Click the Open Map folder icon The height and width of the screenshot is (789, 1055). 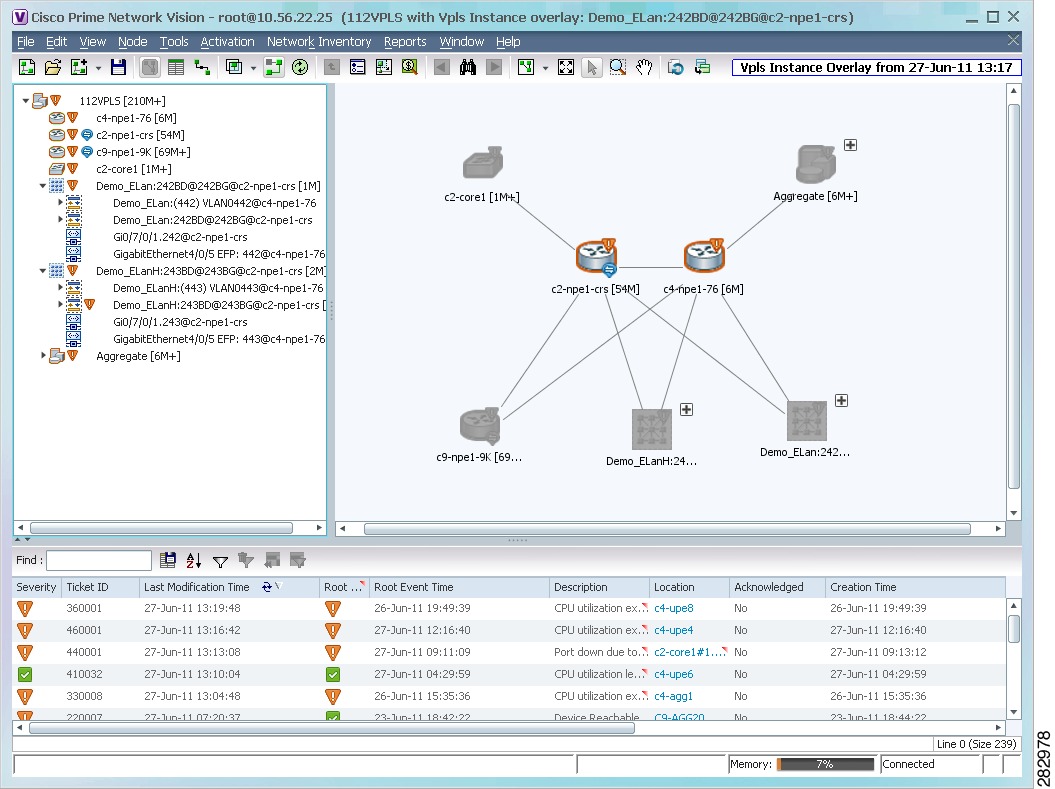(52, 67)
